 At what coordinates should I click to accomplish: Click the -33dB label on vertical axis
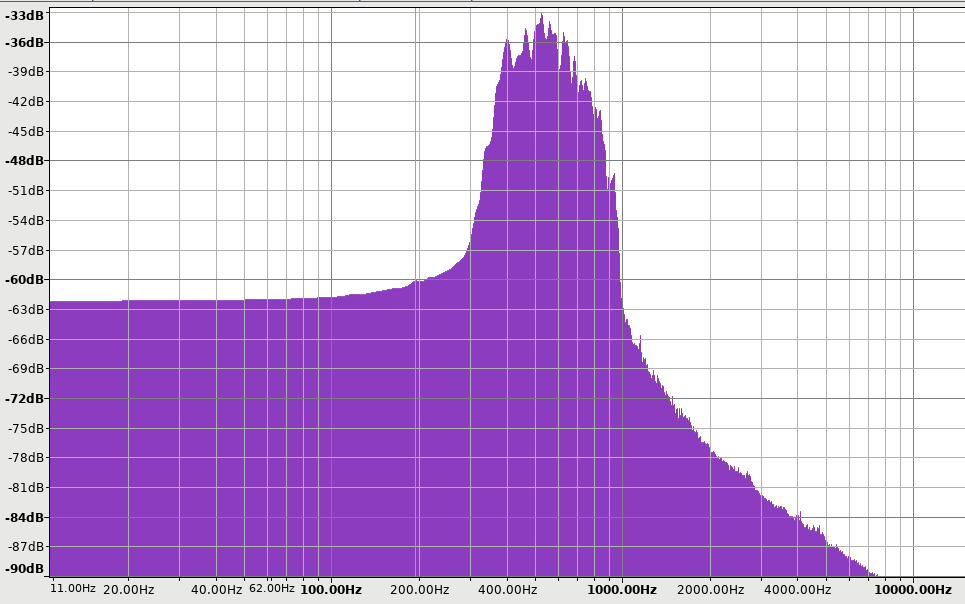pyautogui.click(x=24, y=16)
